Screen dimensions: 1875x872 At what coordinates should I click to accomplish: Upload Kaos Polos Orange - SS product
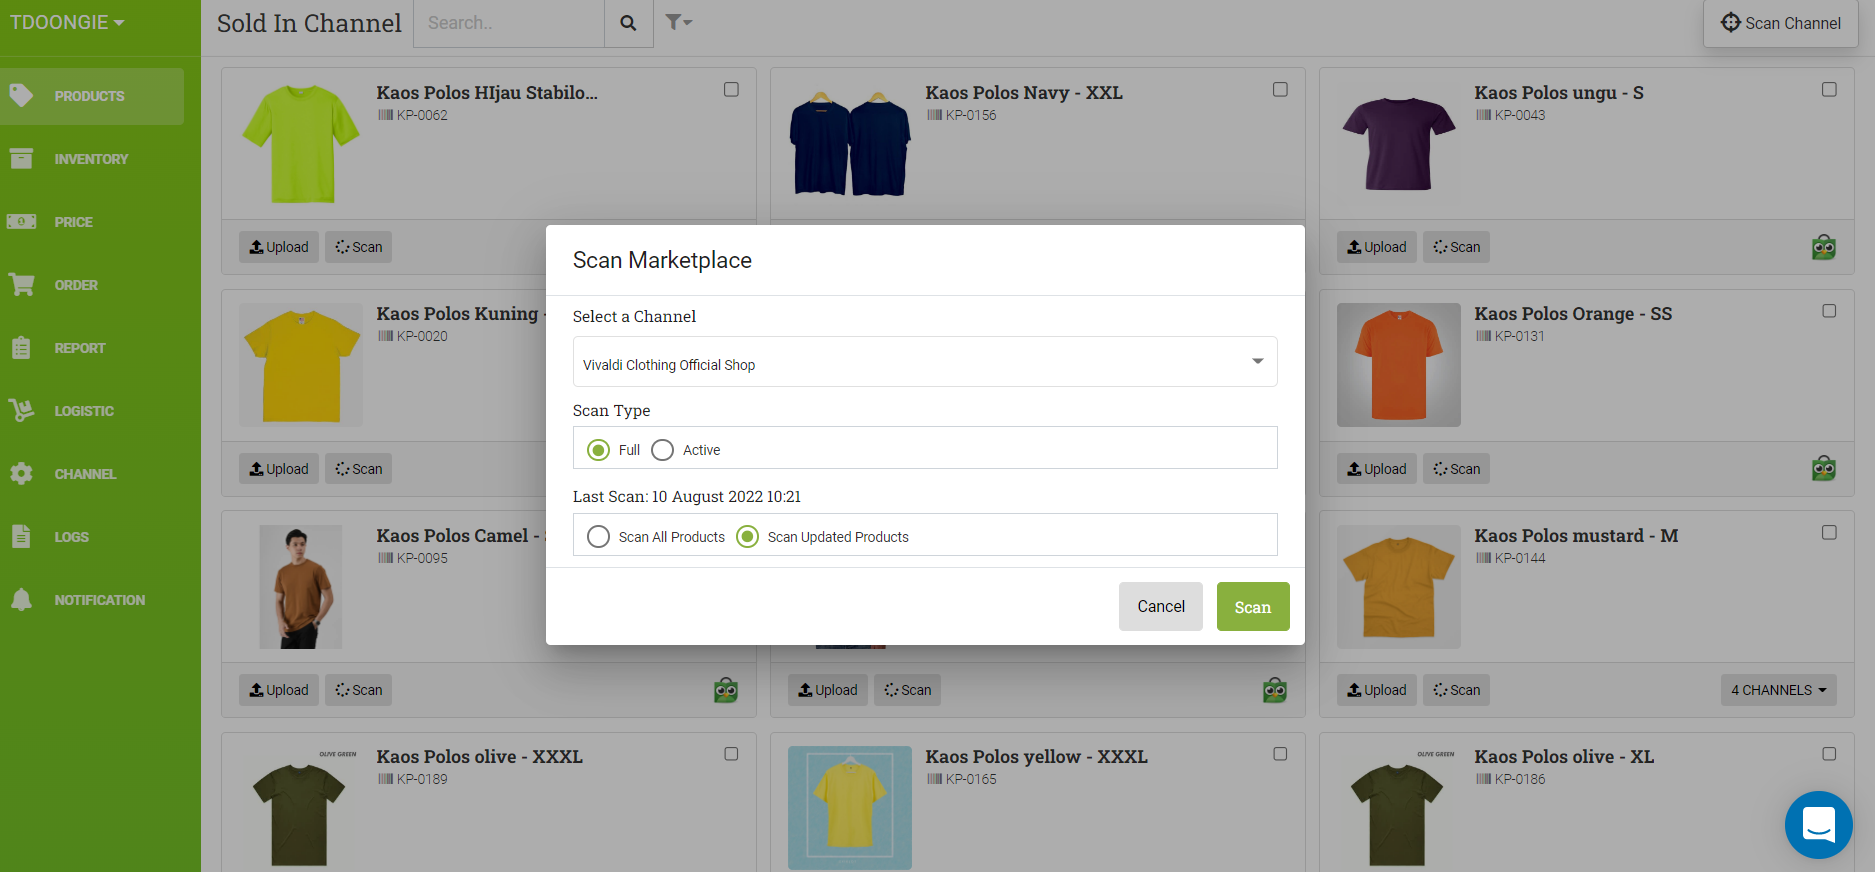(1377, 469)
